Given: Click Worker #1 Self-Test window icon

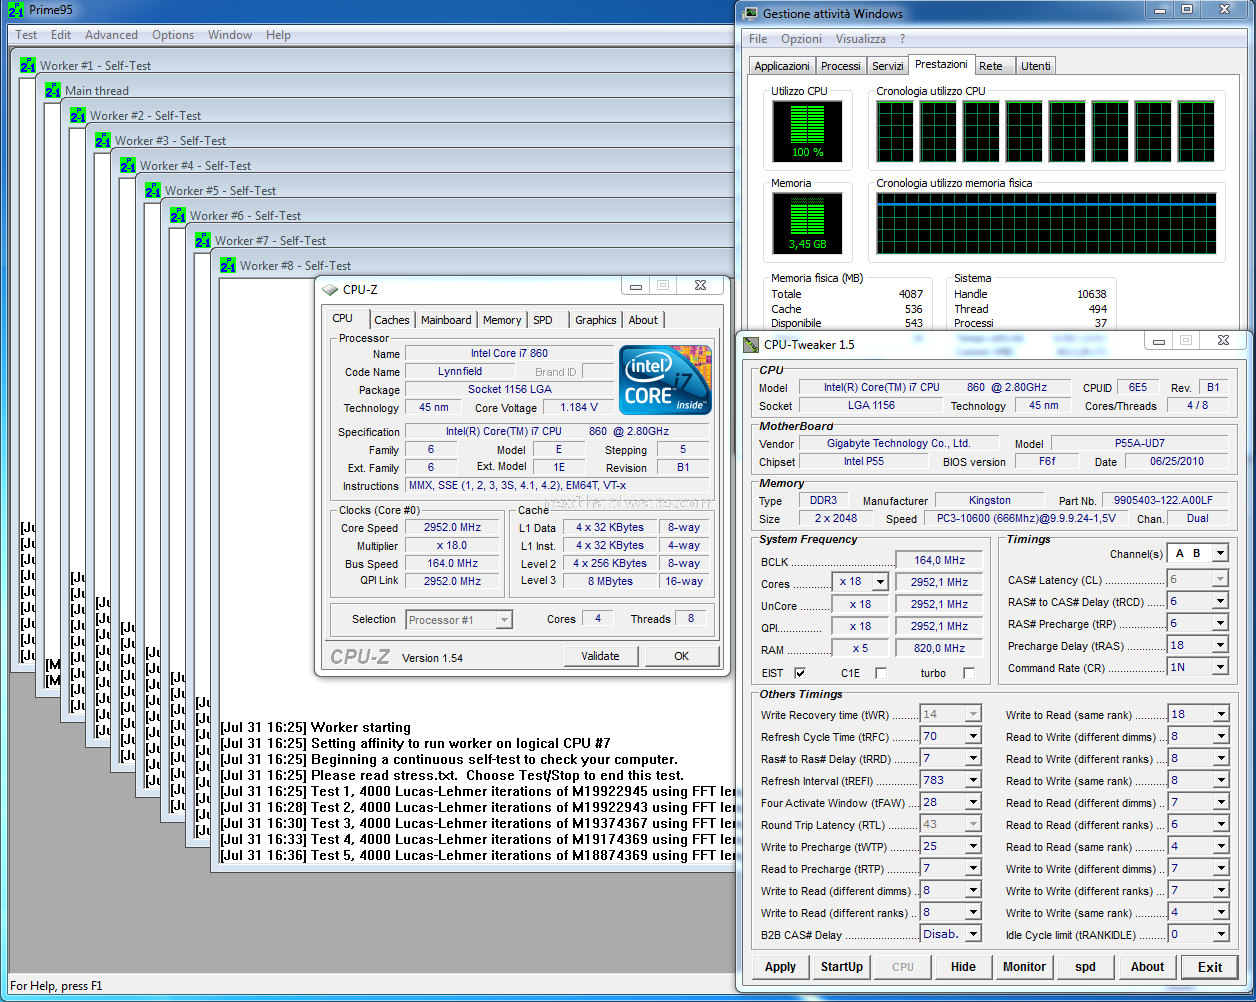Looking at the screenshot, I should point(28,65).
